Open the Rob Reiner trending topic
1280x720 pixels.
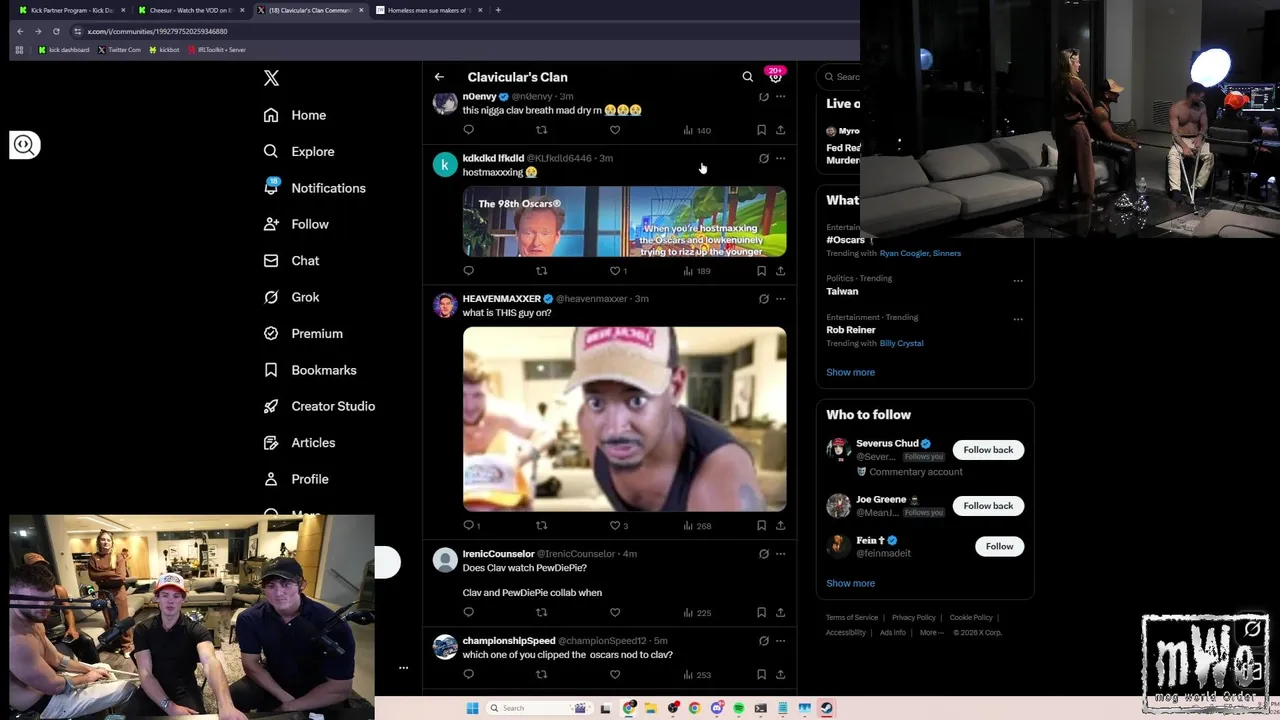click(851, 330)
